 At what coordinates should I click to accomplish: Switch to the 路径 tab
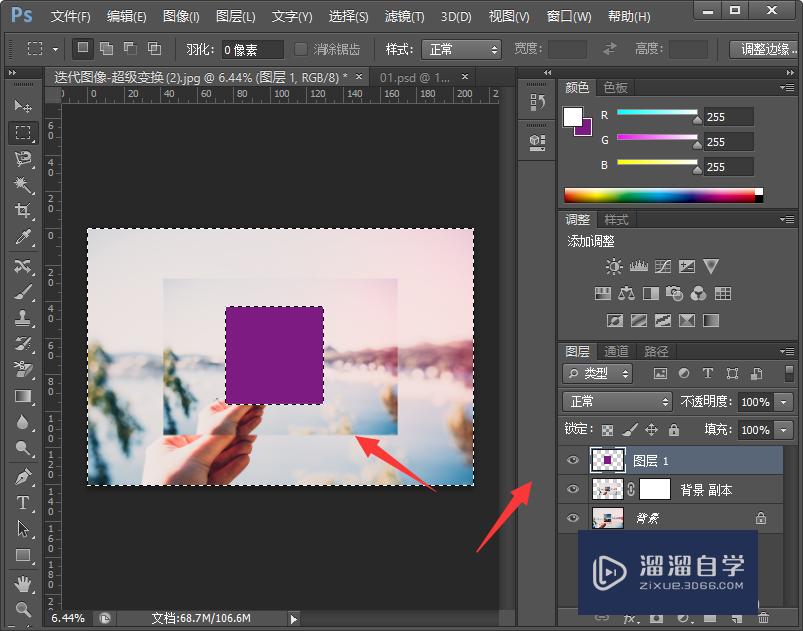[656, 351]
